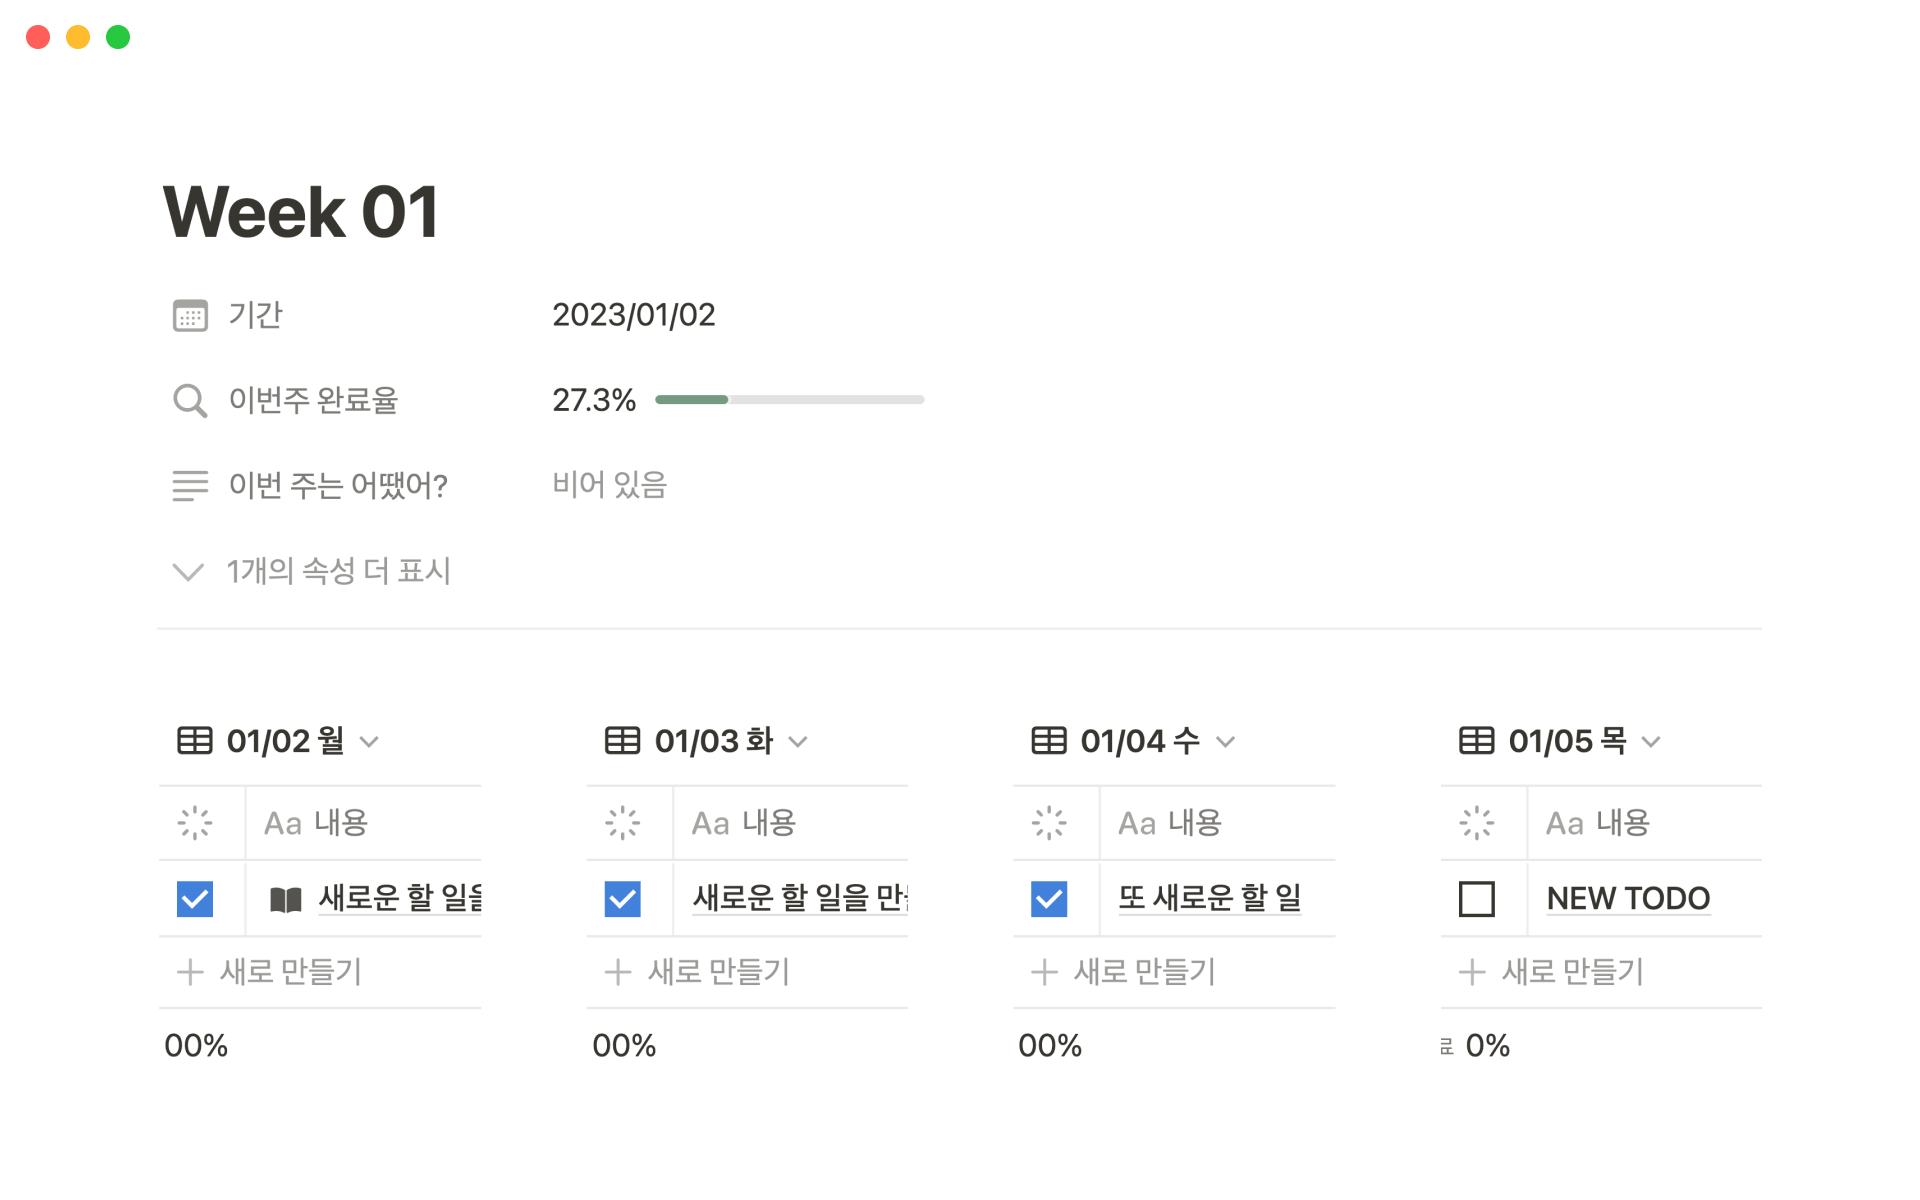This screenshot has width=1920, height=1200.
Task: Open the NEW TODO page link
Action: click(1627, 899)
